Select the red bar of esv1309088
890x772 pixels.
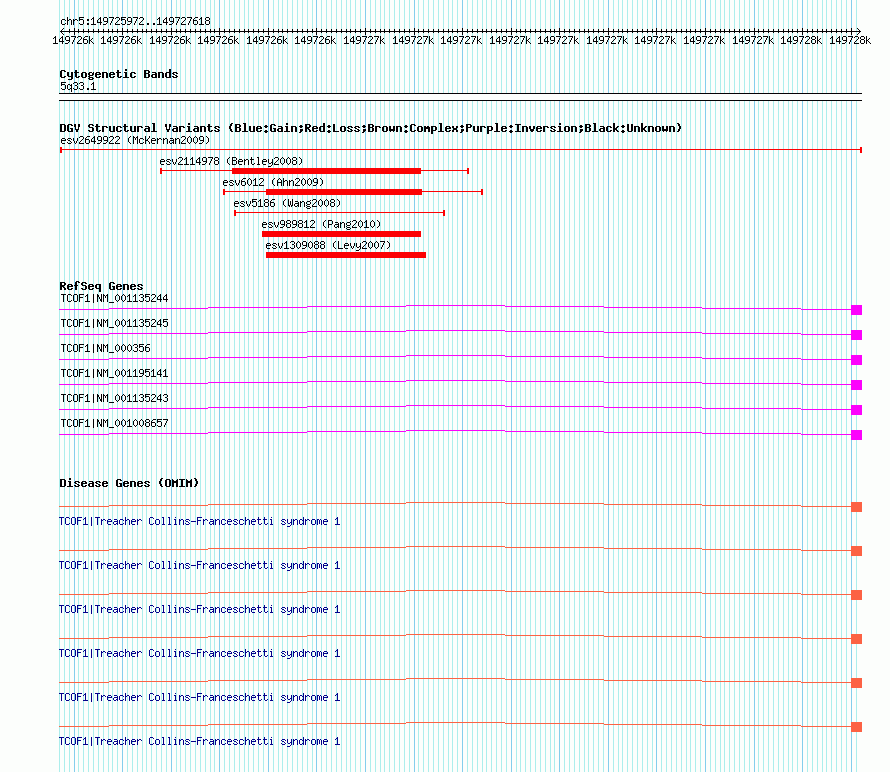(346, 255)
